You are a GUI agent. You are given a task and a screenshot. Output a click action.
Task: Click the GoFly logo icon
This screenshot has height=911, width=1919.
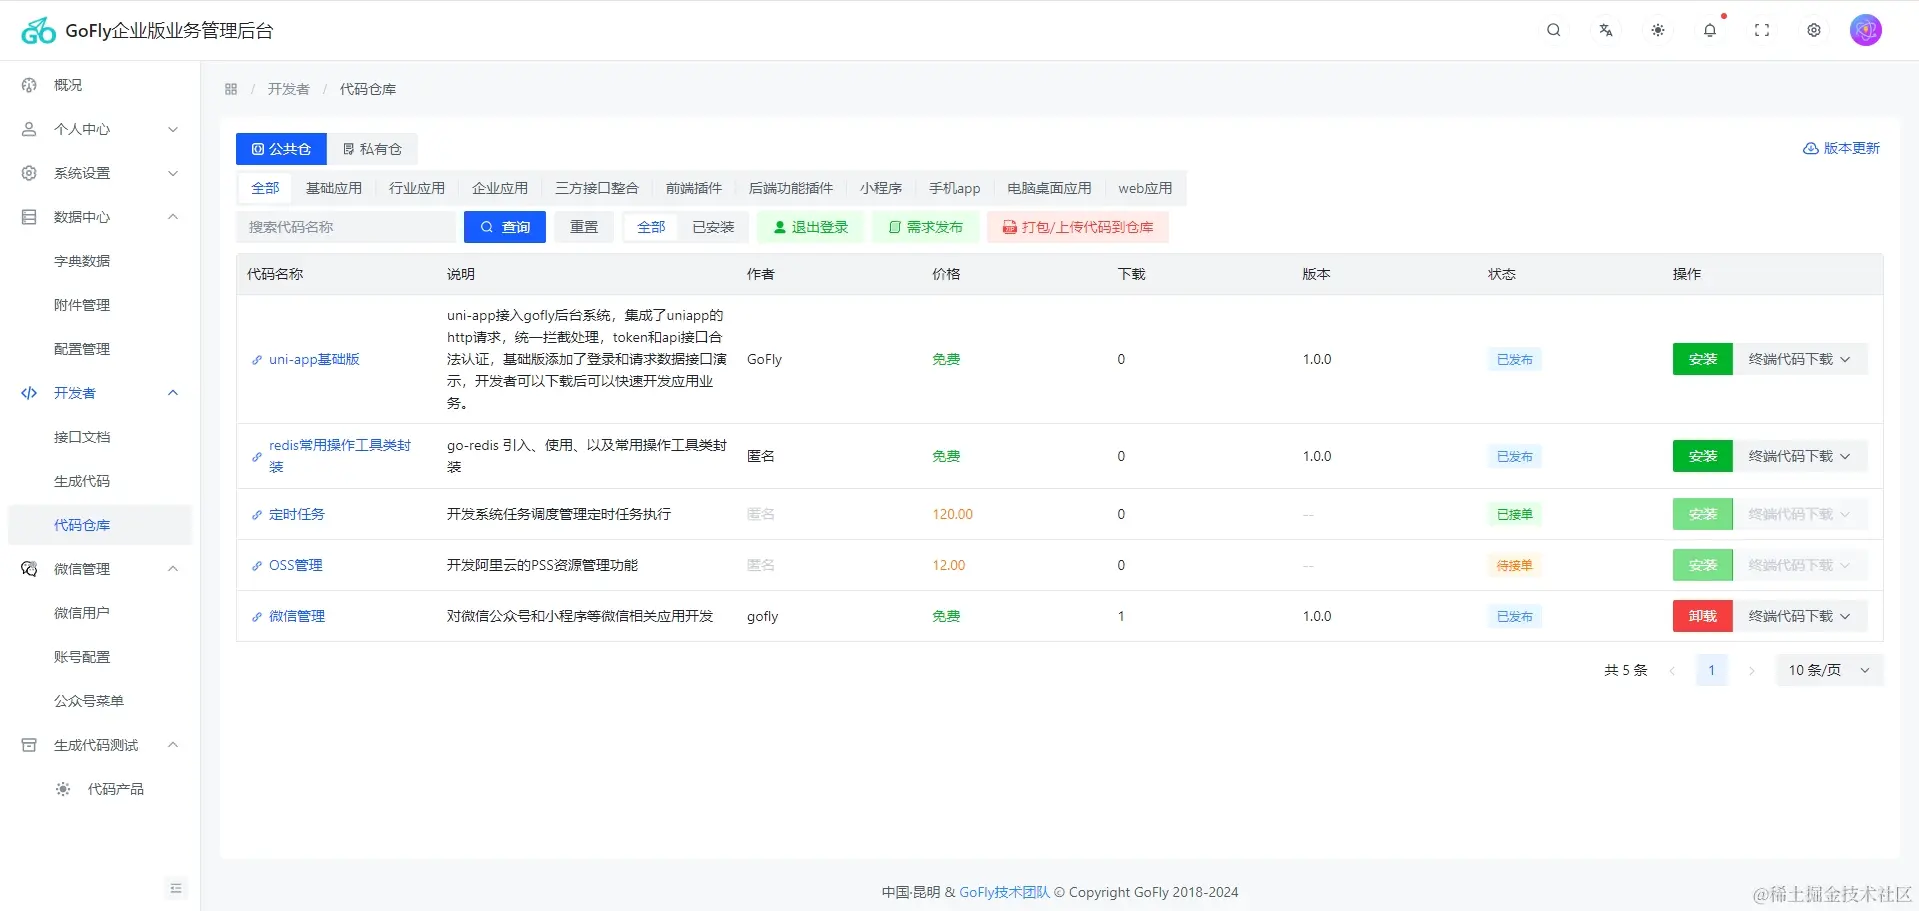pyautogui.click(x=39, y=31)
